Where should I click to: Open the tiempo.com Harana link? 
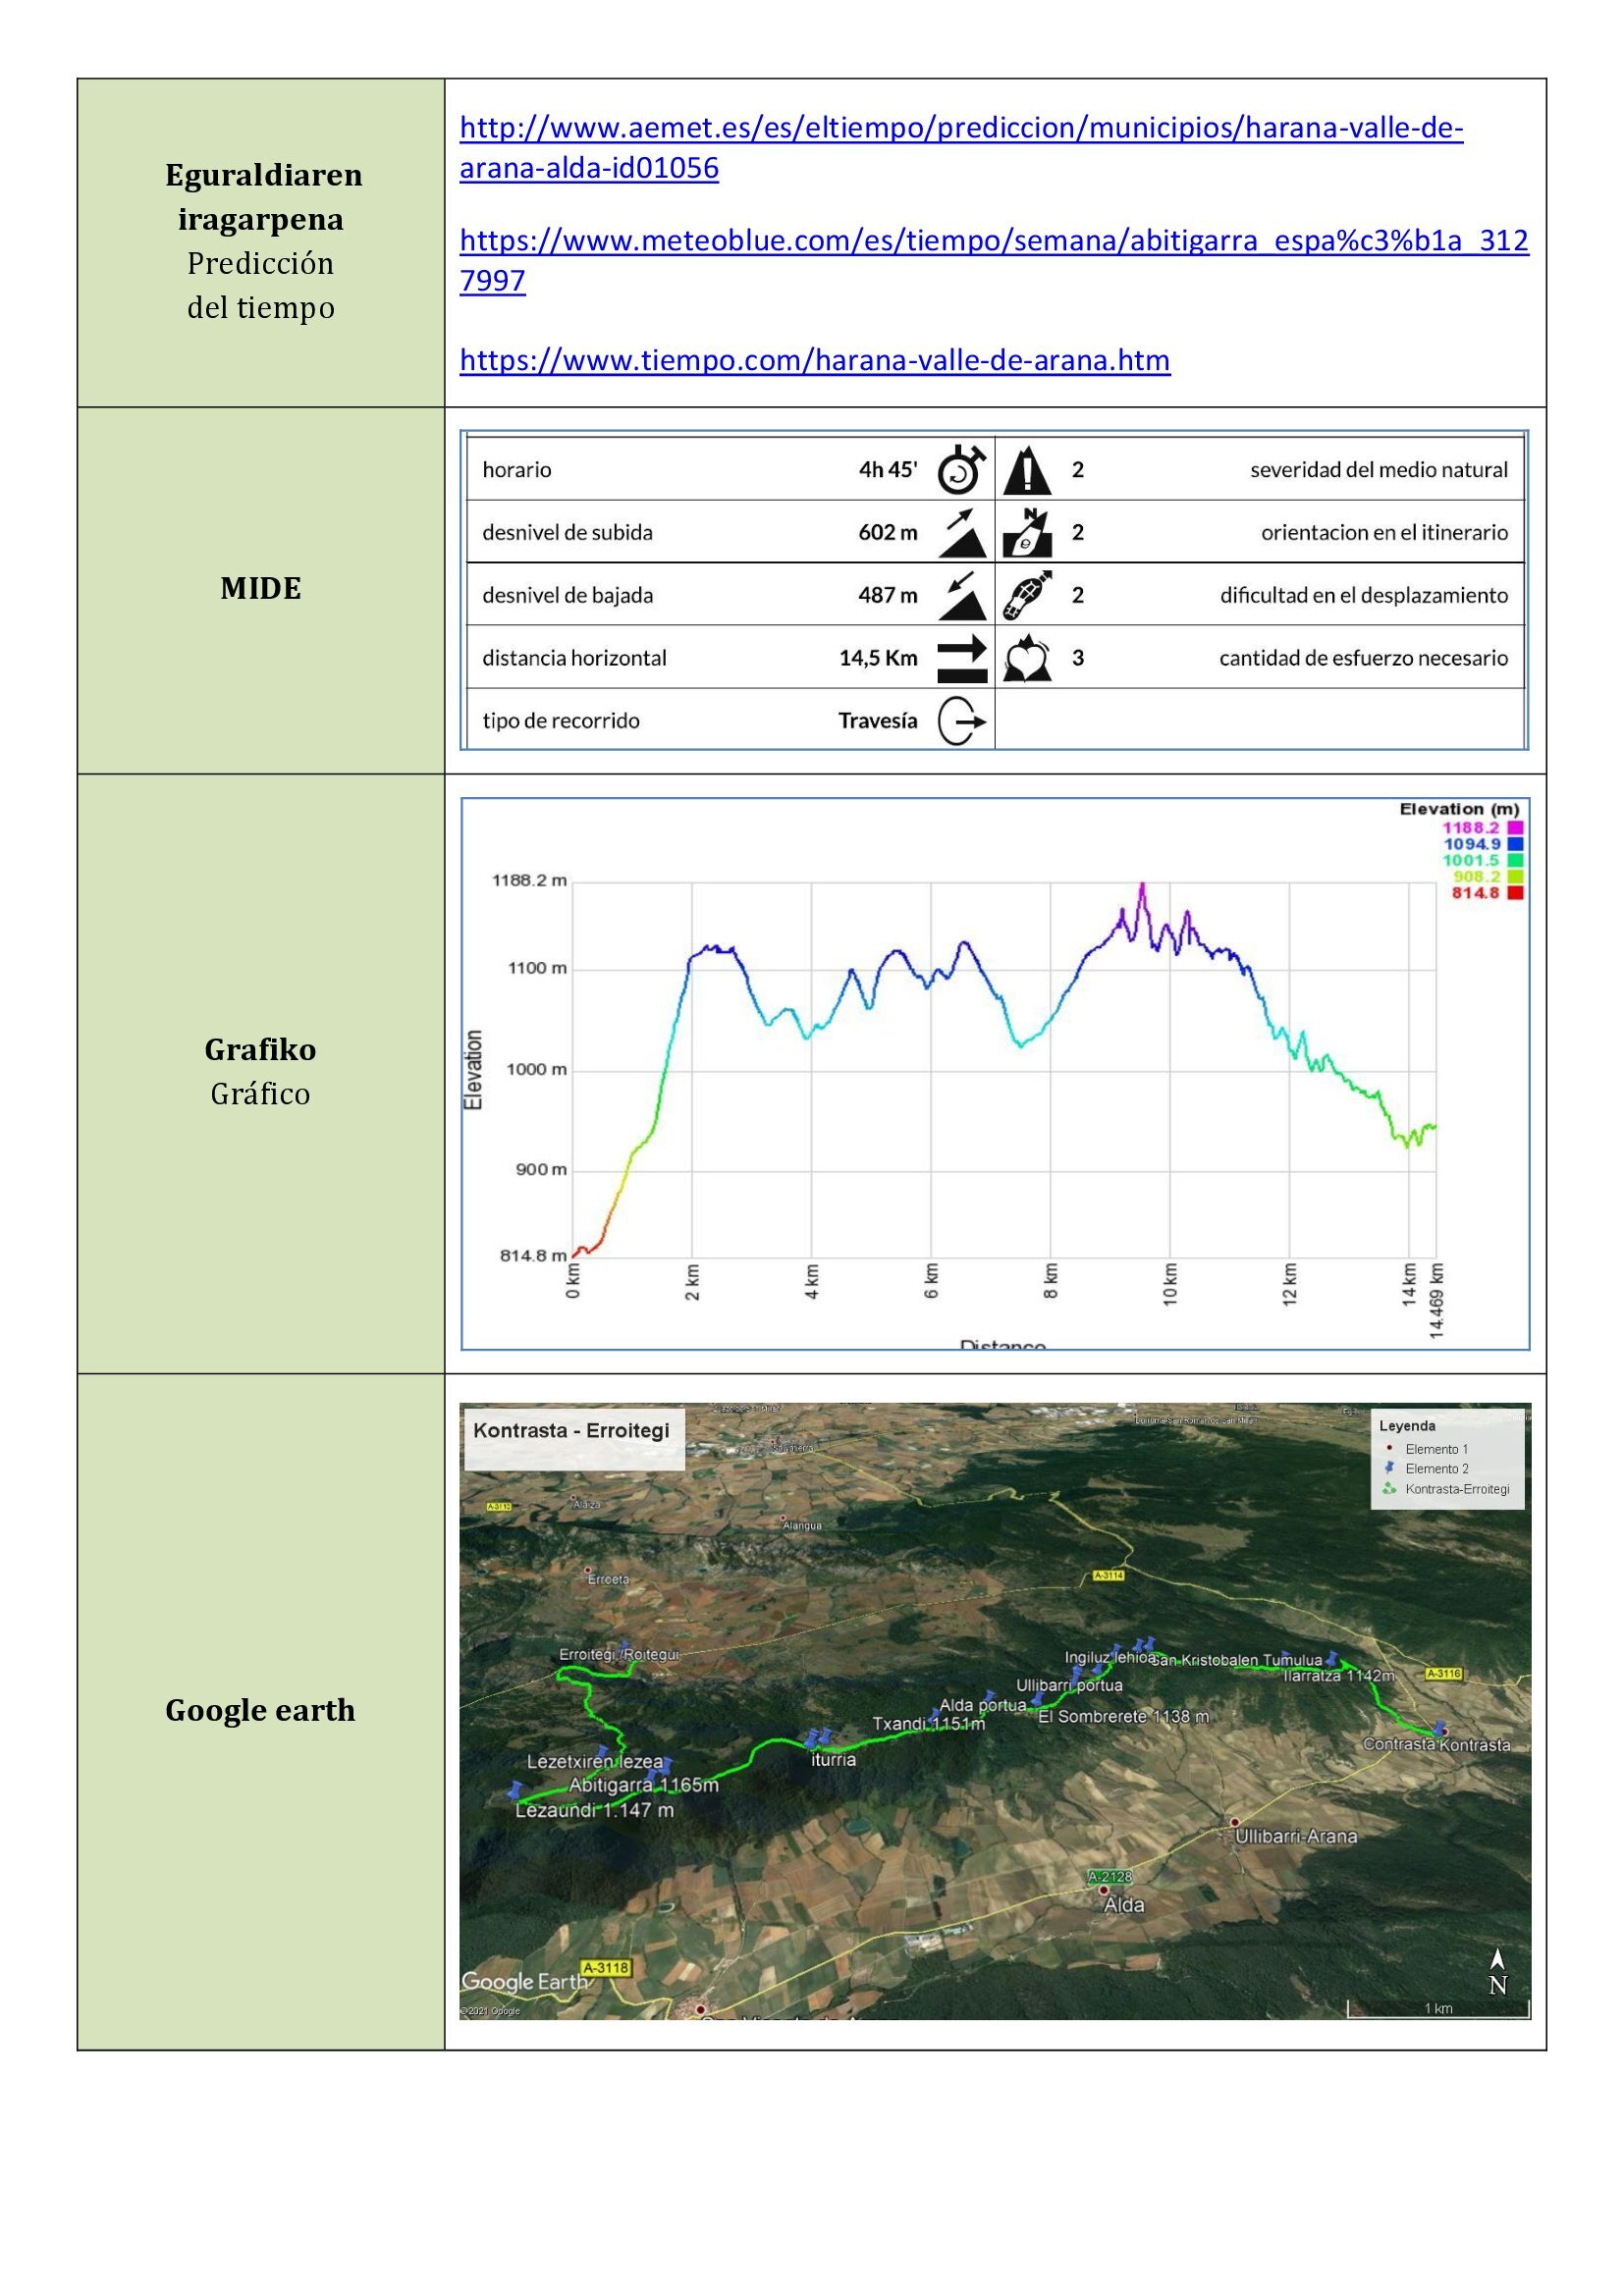814,361
